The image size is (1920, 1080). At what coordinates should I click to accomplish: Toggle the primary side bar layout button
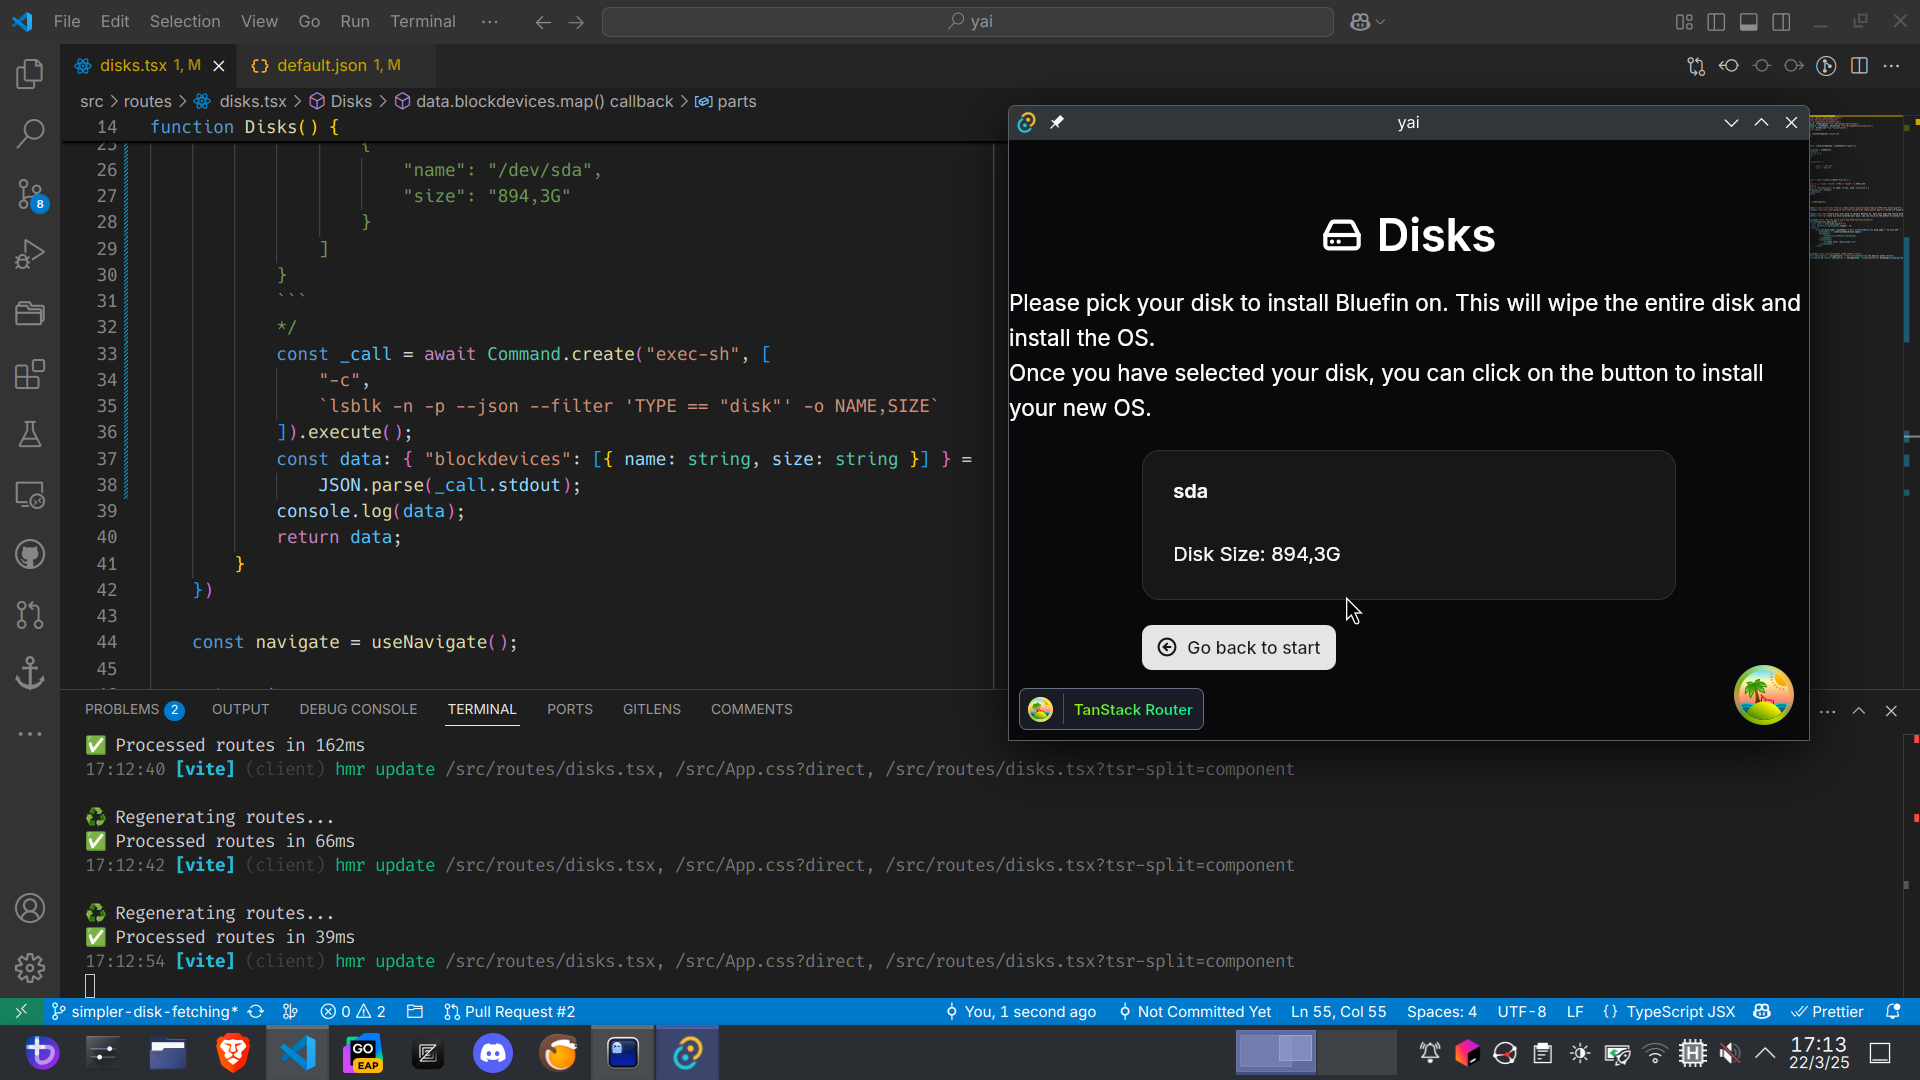tap(1716, 22)
